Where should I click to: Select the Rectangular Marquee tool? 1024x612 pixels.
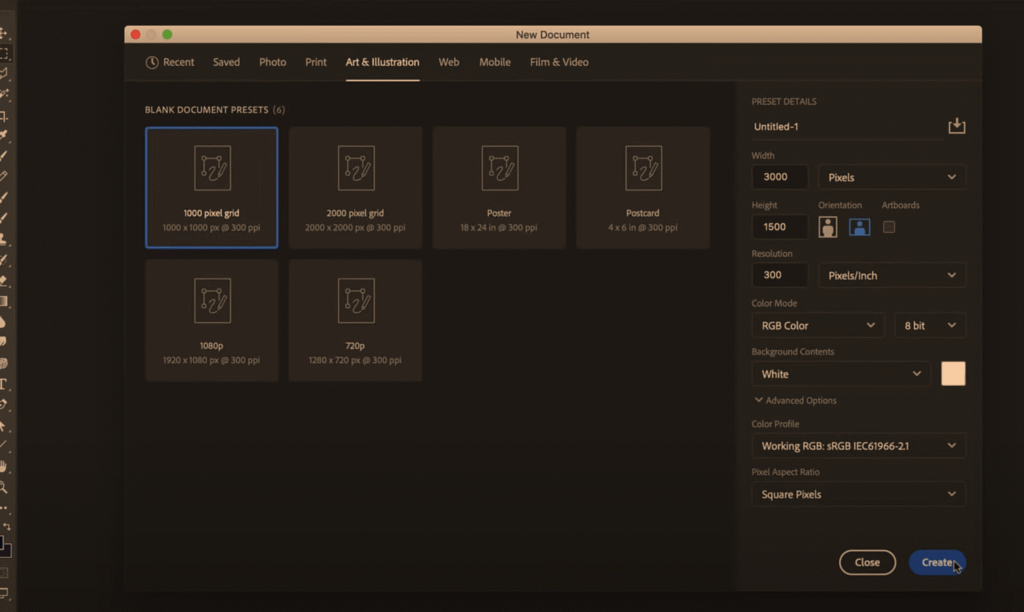[x=4, y=53]
